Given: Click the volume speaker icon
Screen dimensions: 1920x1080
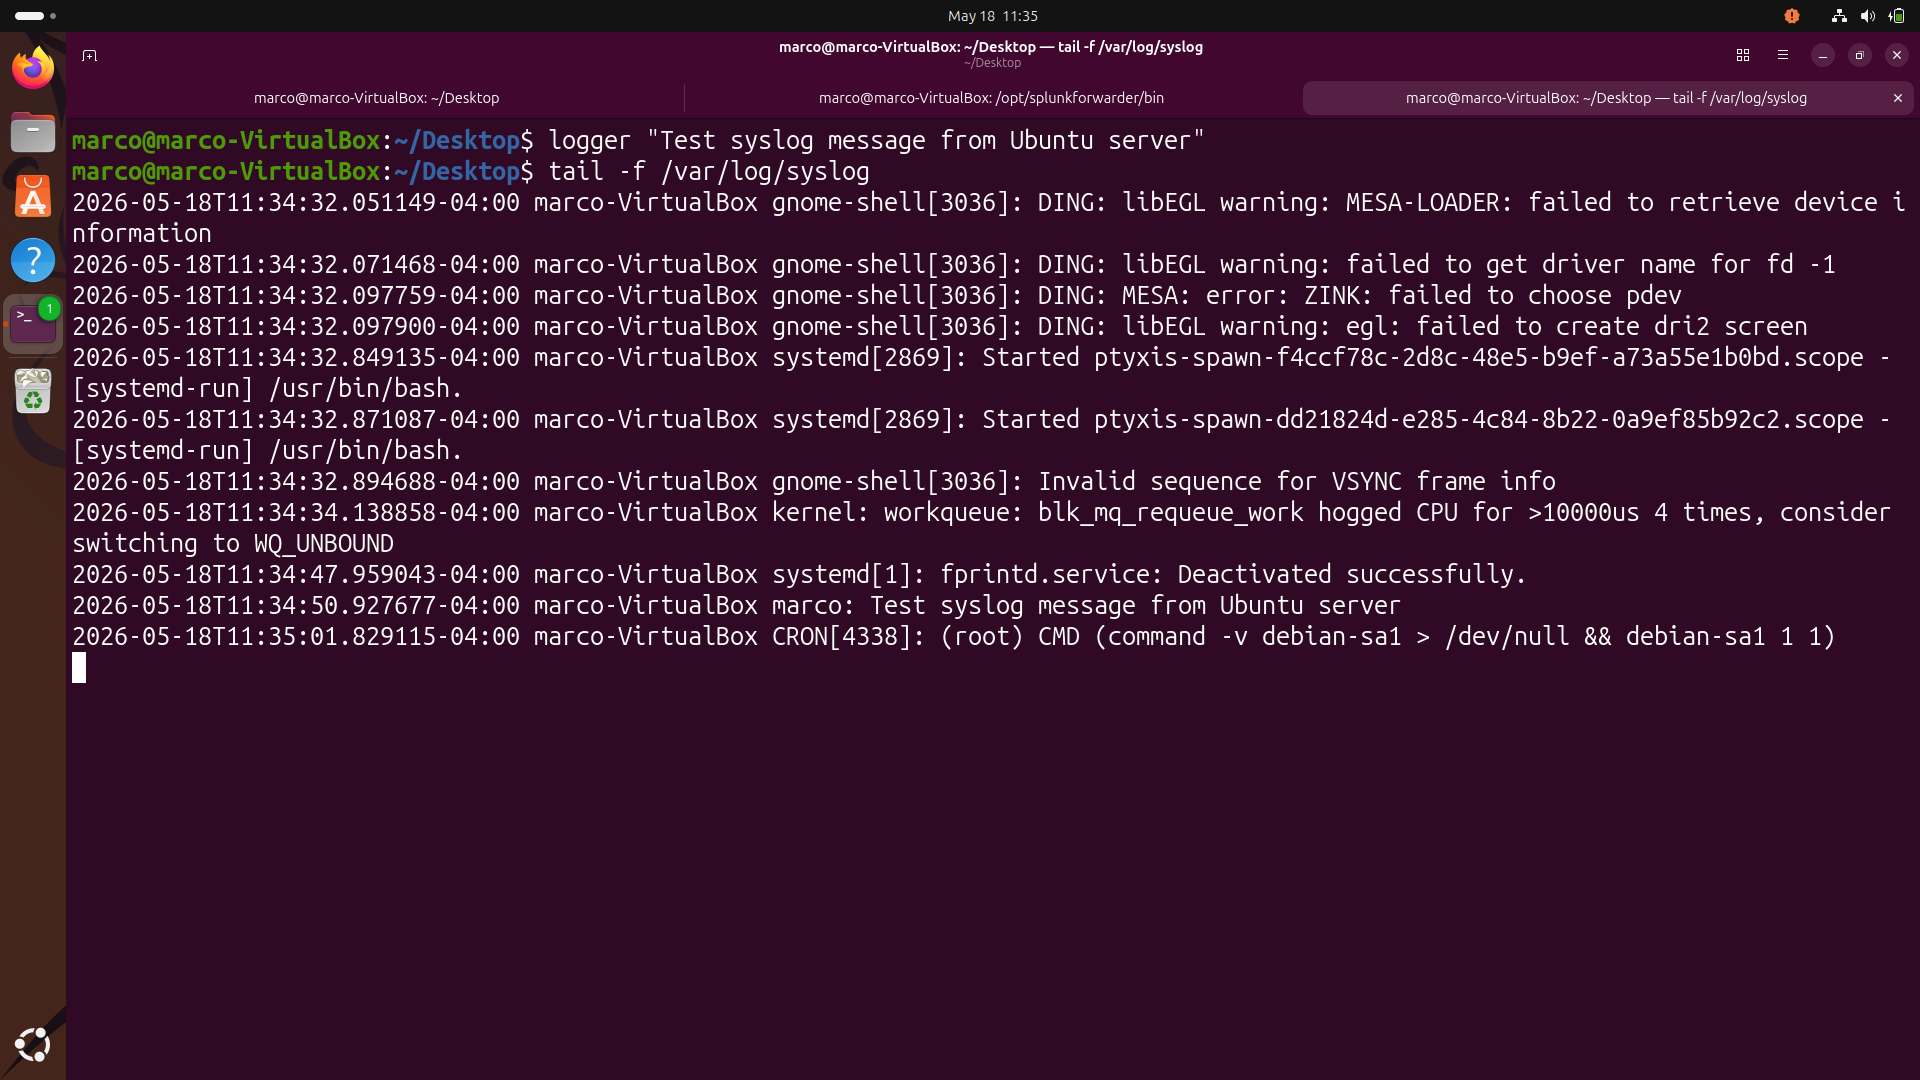Looking at the screenshot, I should (1867, 16).
